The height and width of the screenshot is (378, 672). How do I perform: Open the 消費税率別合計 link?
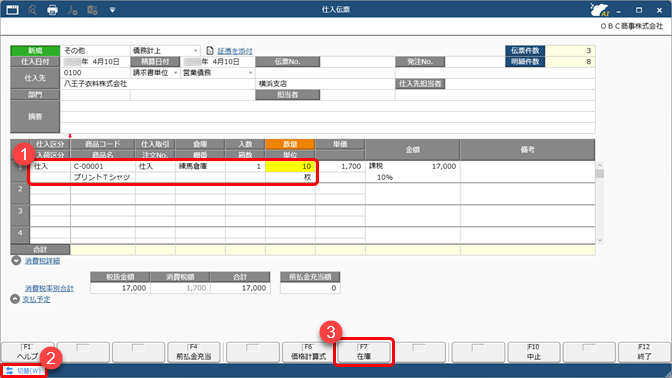[x=49, y=288]
